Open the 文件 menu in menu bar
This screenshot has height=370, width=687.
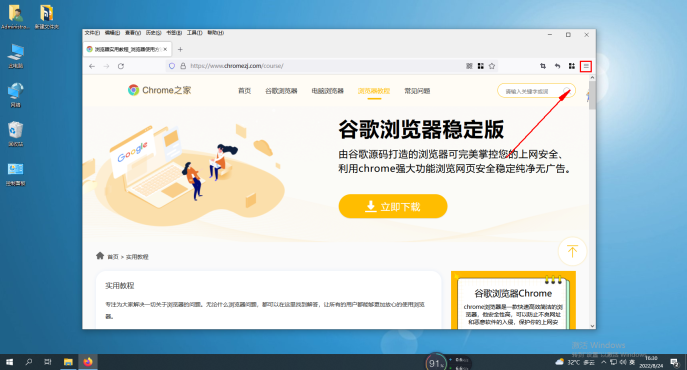(x=92, y=33)
